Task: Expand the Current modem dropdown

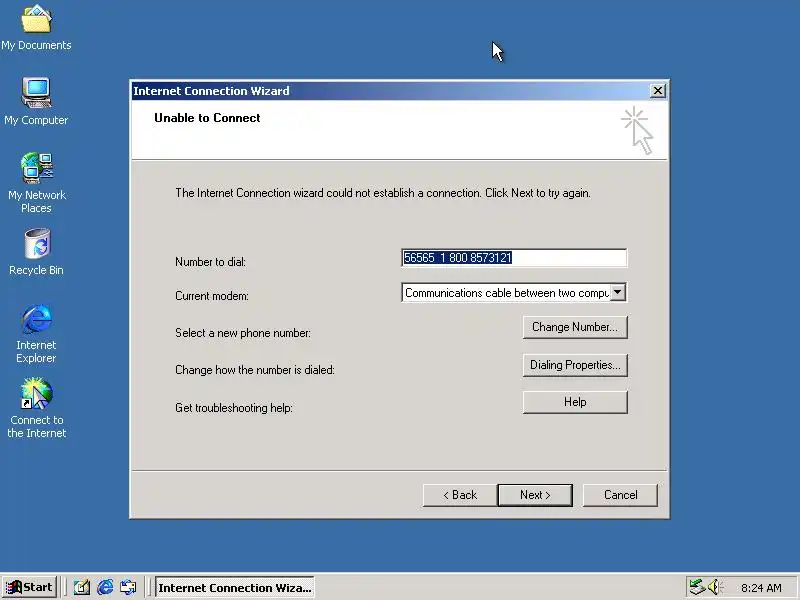Action: [618, 292]
